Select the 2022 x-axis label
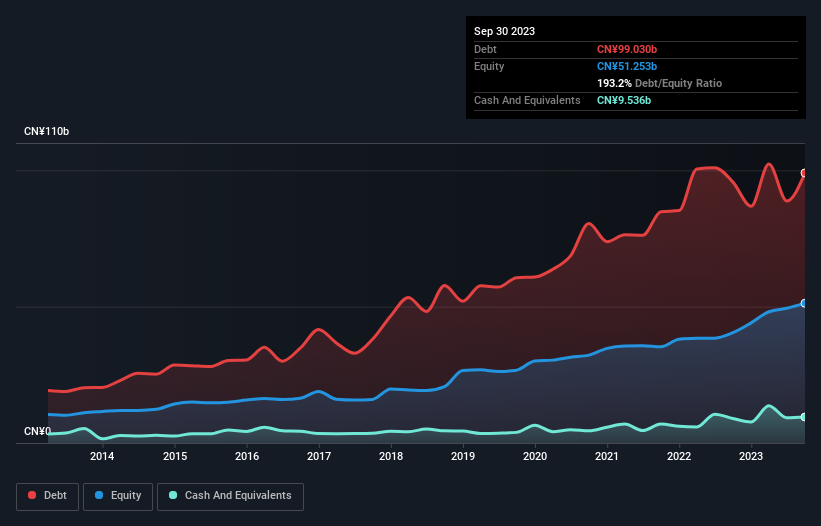 (679, 456)
